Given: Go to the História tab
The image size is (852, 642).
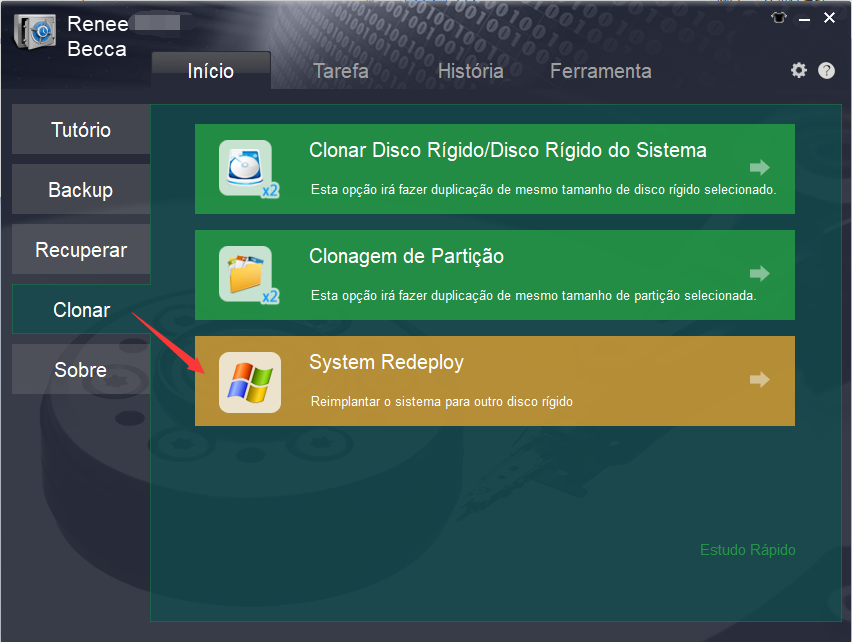Looking at the screenshot, I should 470,71.
